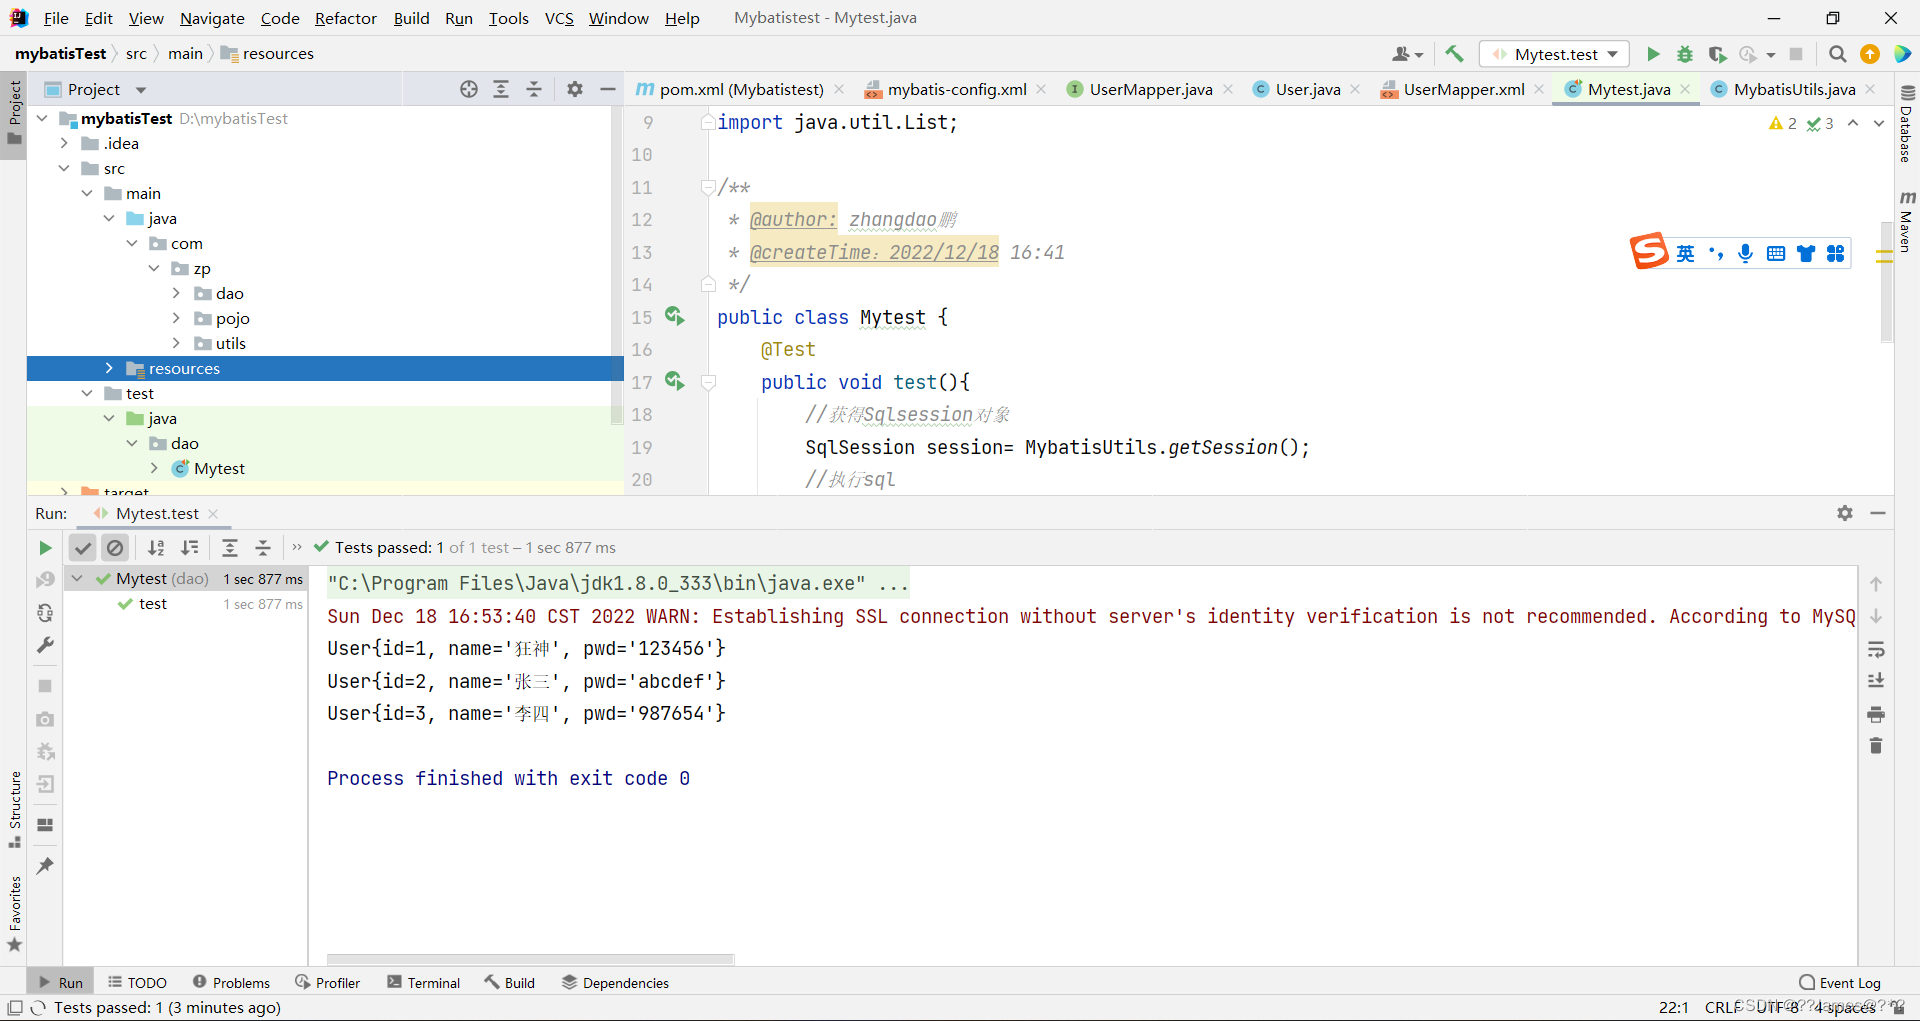The image size is (1920, 1021).
Task: Open Project panel settings gear
Action: (x=575, y=89)
